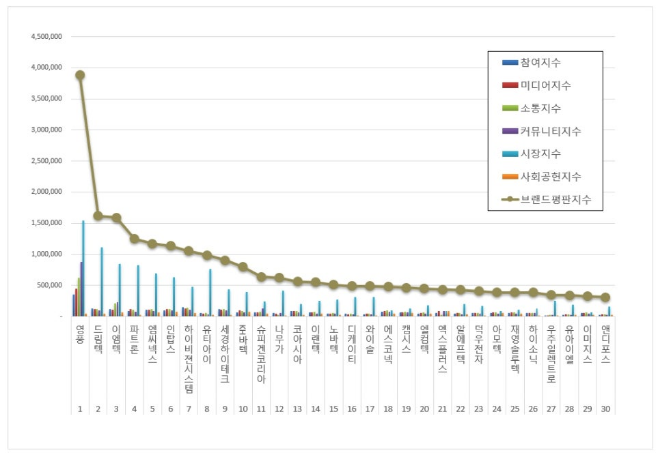Select the 하이비젼시스템 category label

[188, 349]
